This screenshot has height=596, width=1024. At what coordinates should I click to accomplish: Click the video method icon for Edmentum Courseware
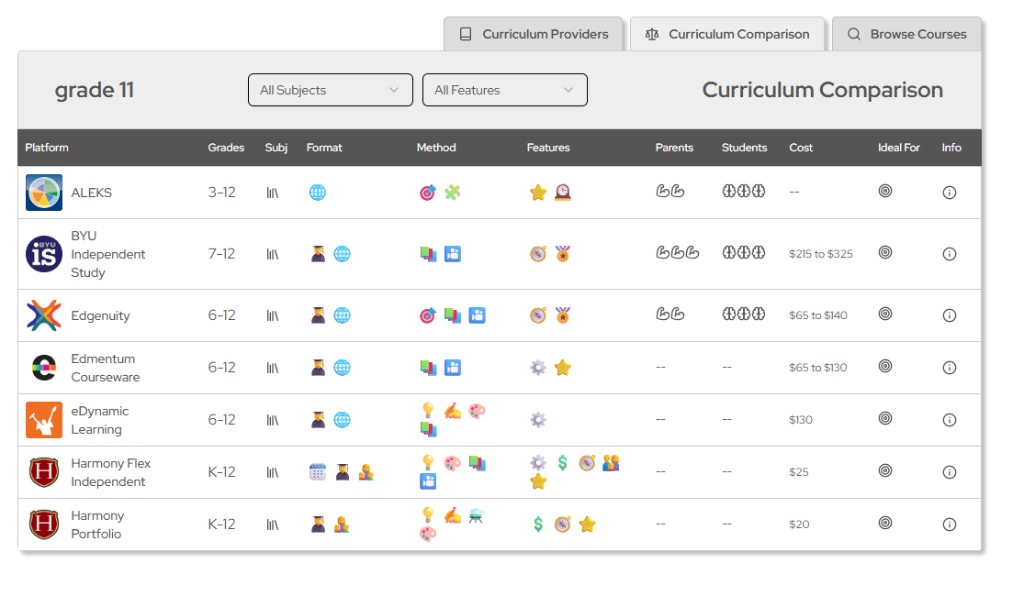pyautogui.click(x=453, y=368)
